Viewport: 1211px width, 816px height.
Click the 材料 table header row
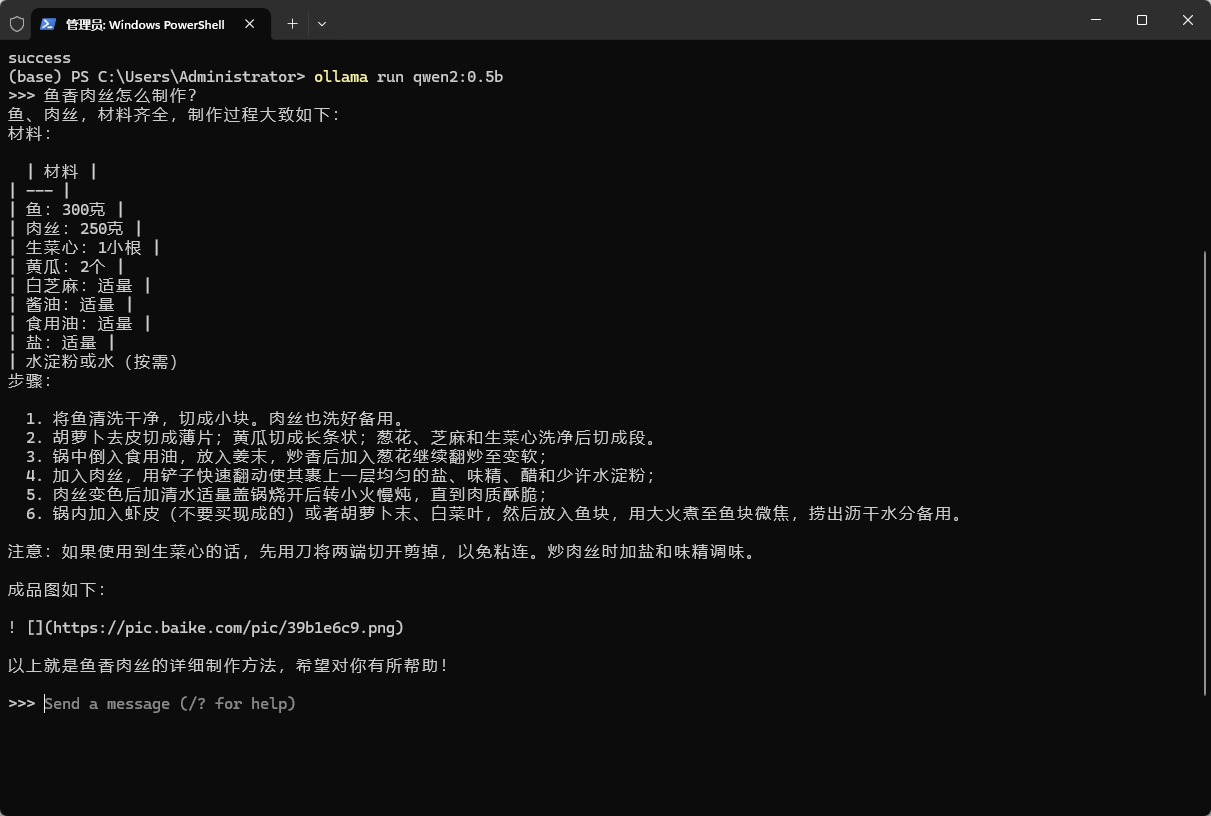point(62,172)
